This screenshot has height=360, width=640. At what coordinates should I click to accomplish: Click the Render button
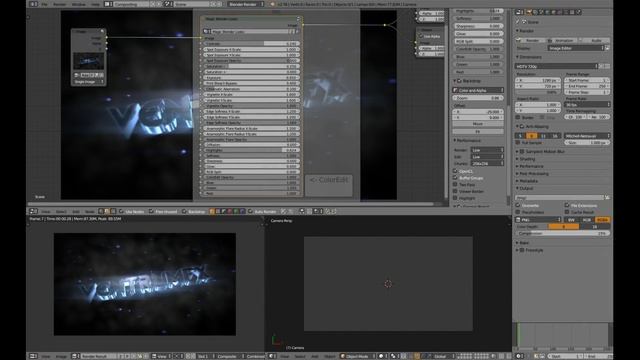point(530,40)
